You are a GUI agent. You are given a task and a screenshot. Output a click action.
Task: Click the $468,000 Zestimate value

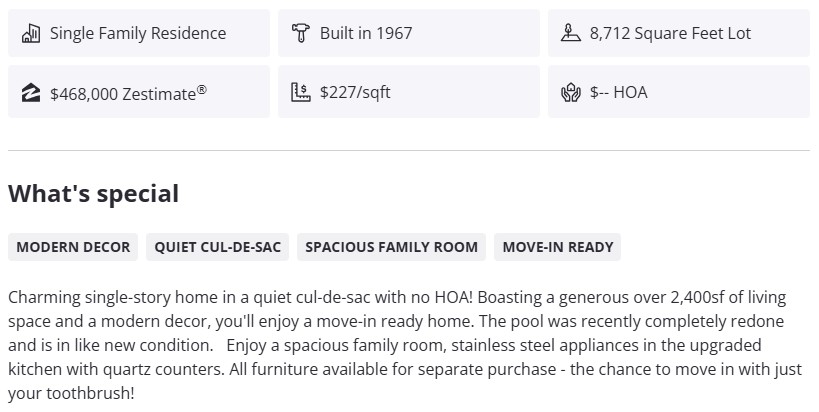(x=122, y=94)
